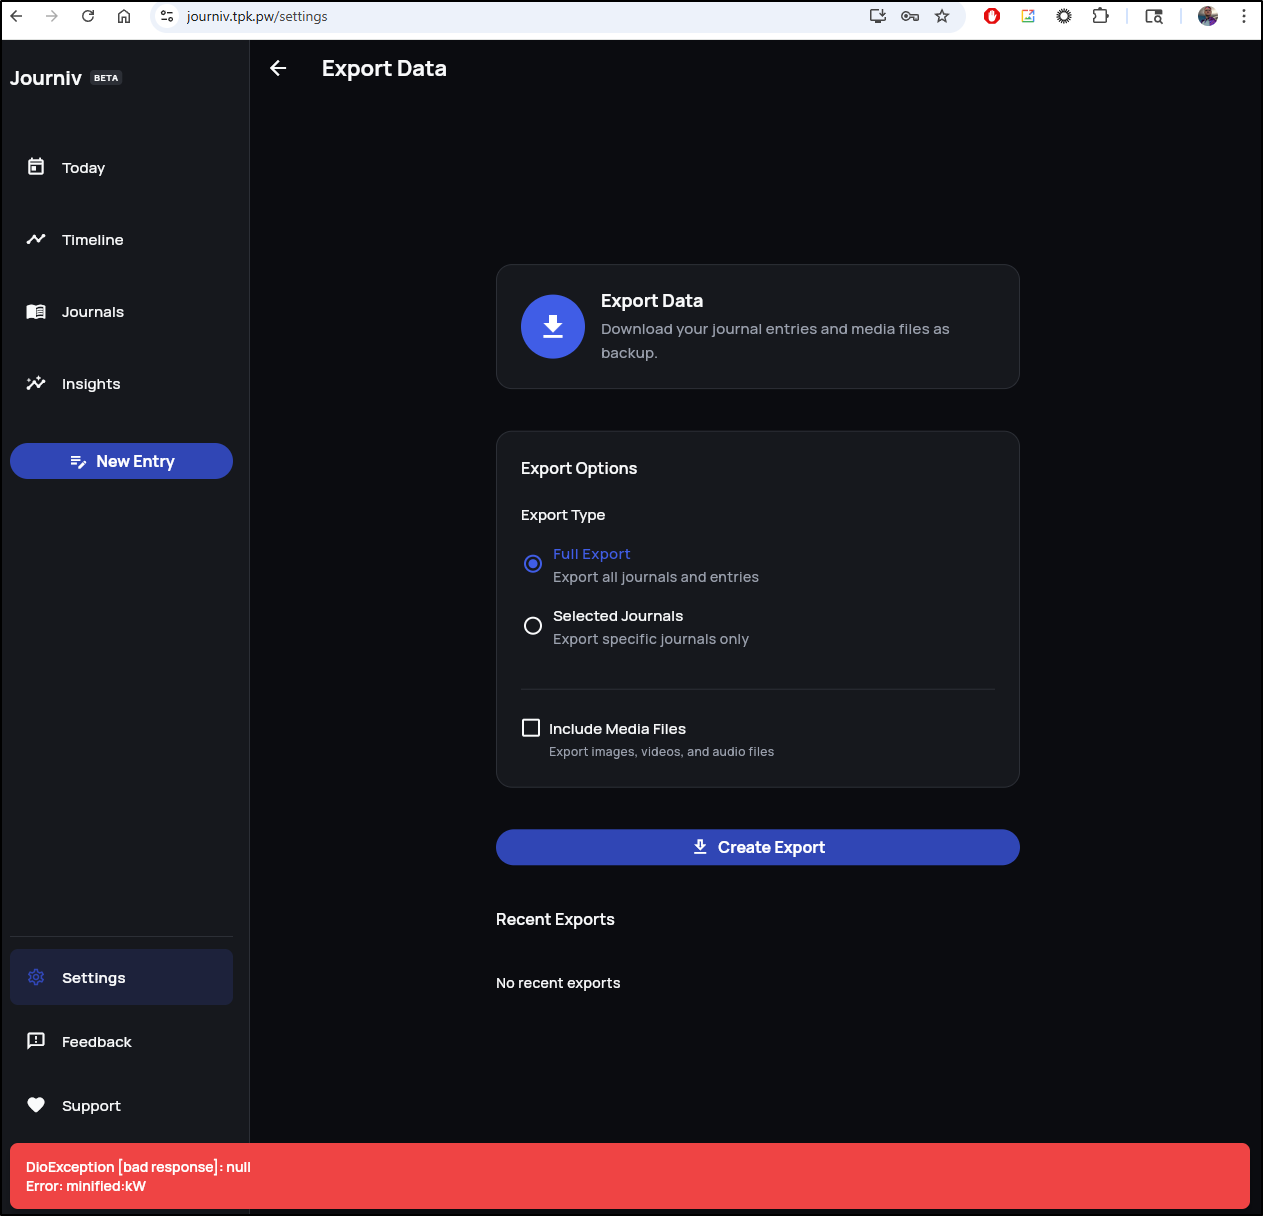Select the Full Export radio option

pyautogui.click(x=533, y=564)
